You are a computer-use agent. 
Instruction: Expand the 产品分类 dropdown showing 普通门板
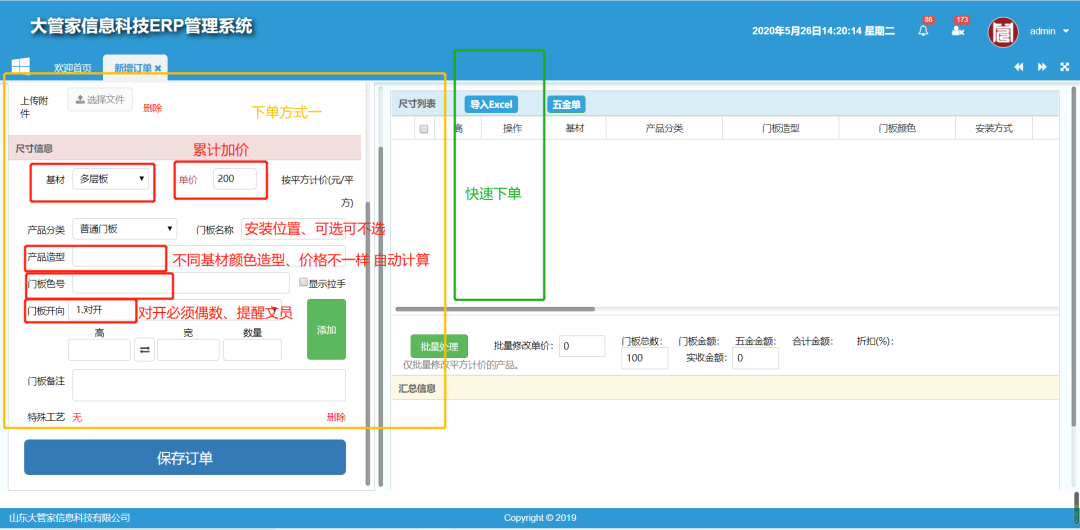[x=124, y=229]
